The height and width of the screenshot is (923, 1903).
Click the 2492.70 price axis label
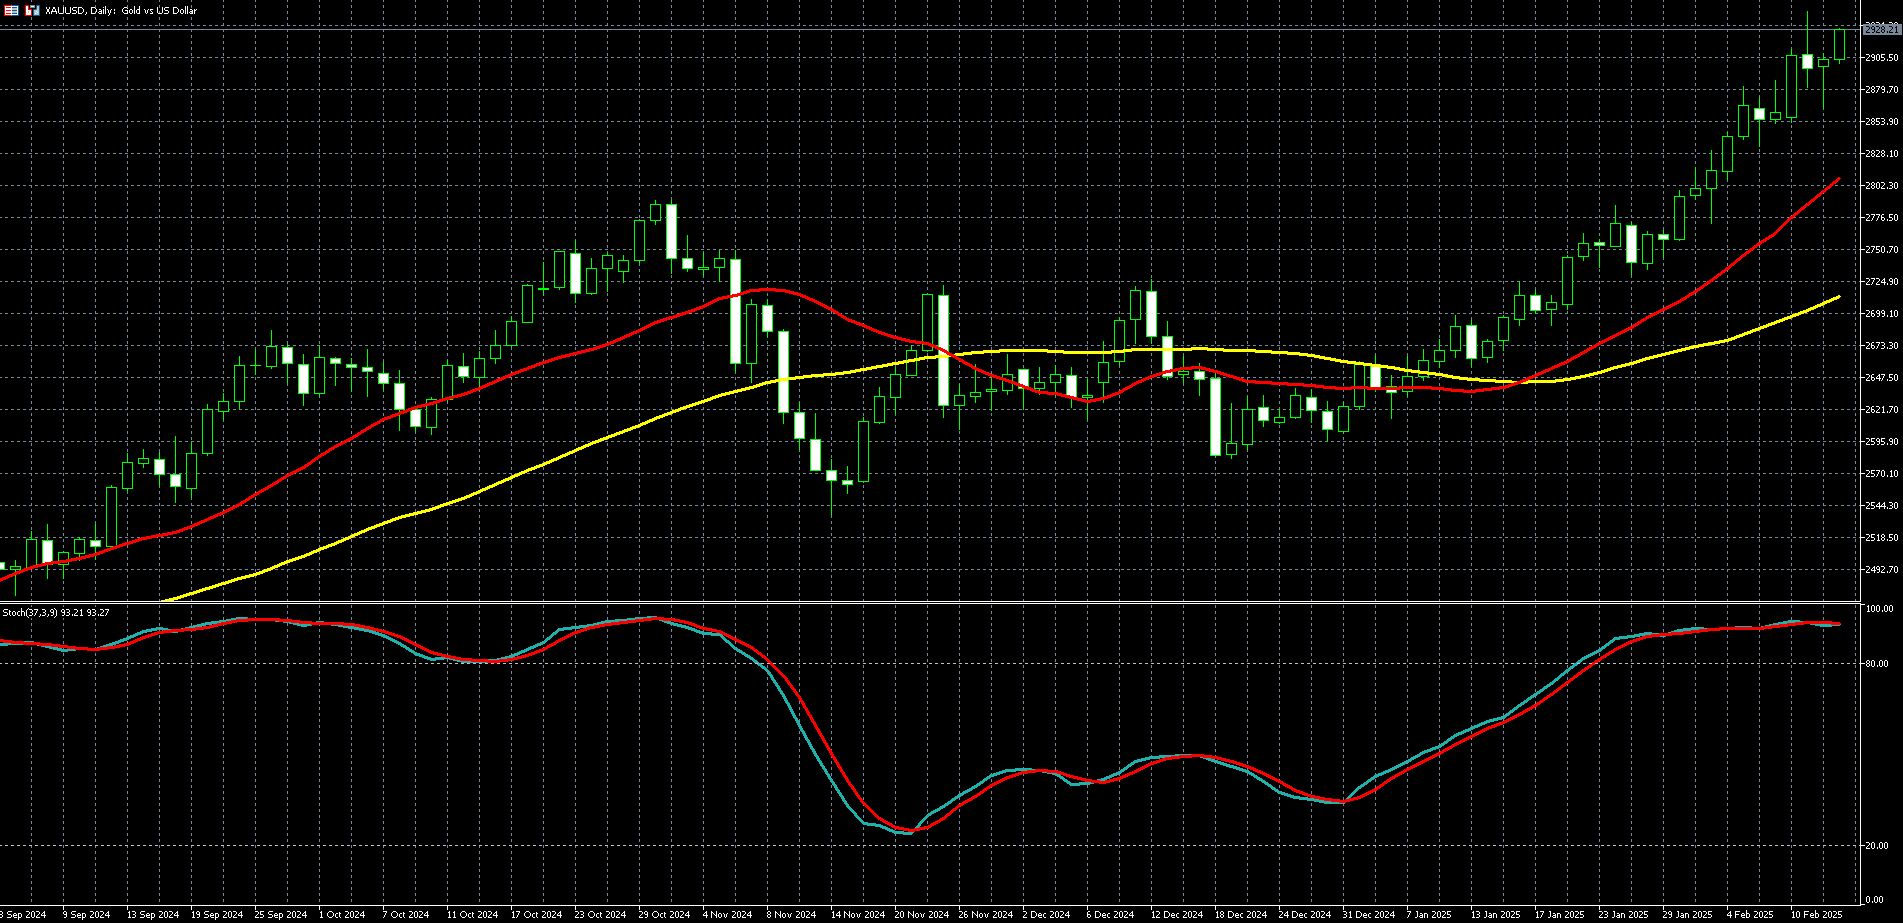pos(1881,570)
